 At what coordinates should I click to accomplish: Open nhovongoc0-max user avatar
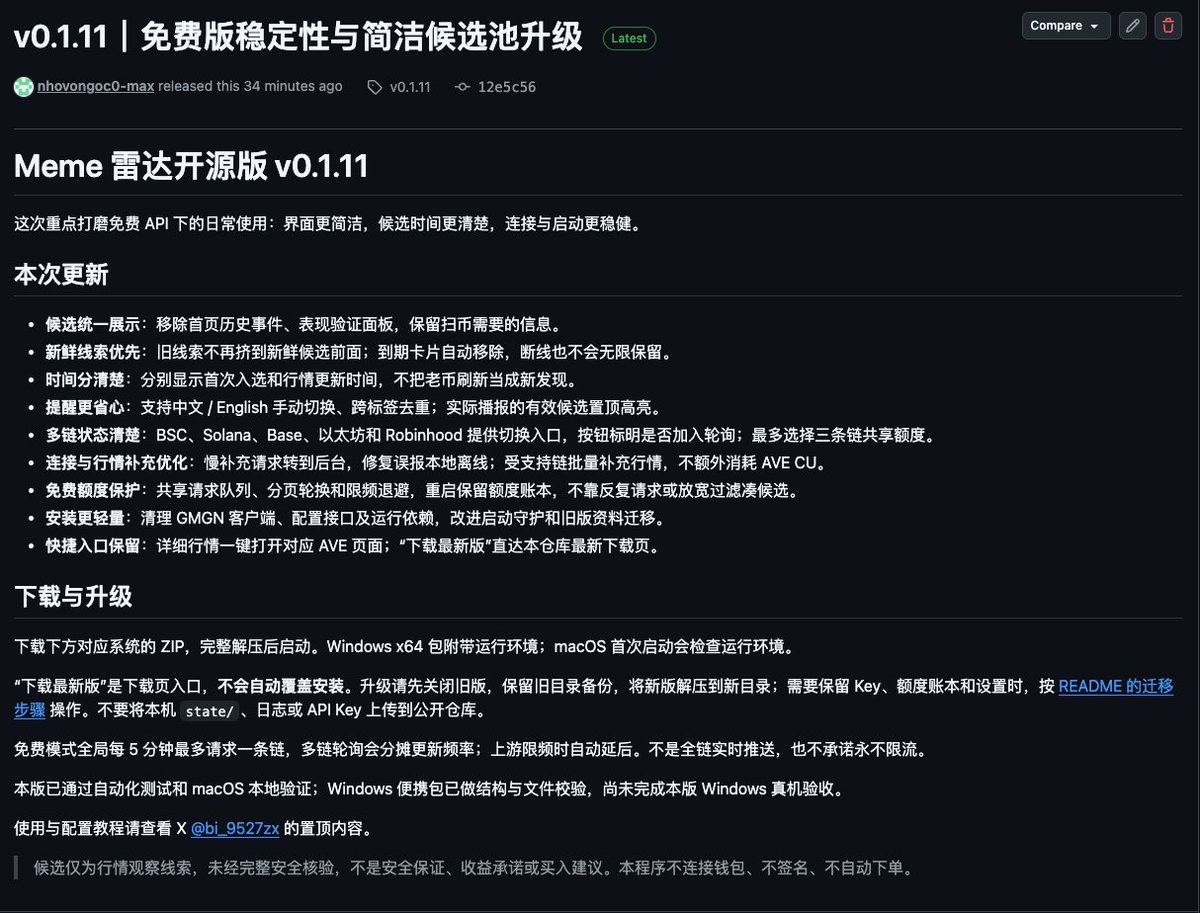click(x=23, y=87)
